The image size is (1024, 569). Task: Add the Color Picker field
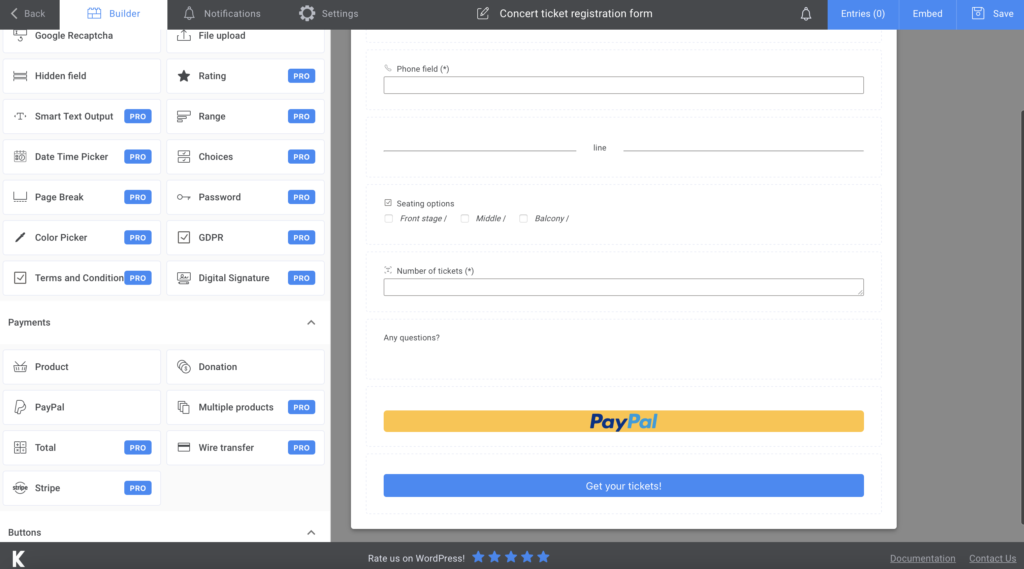pyautogui.click(x=82, y=238)
